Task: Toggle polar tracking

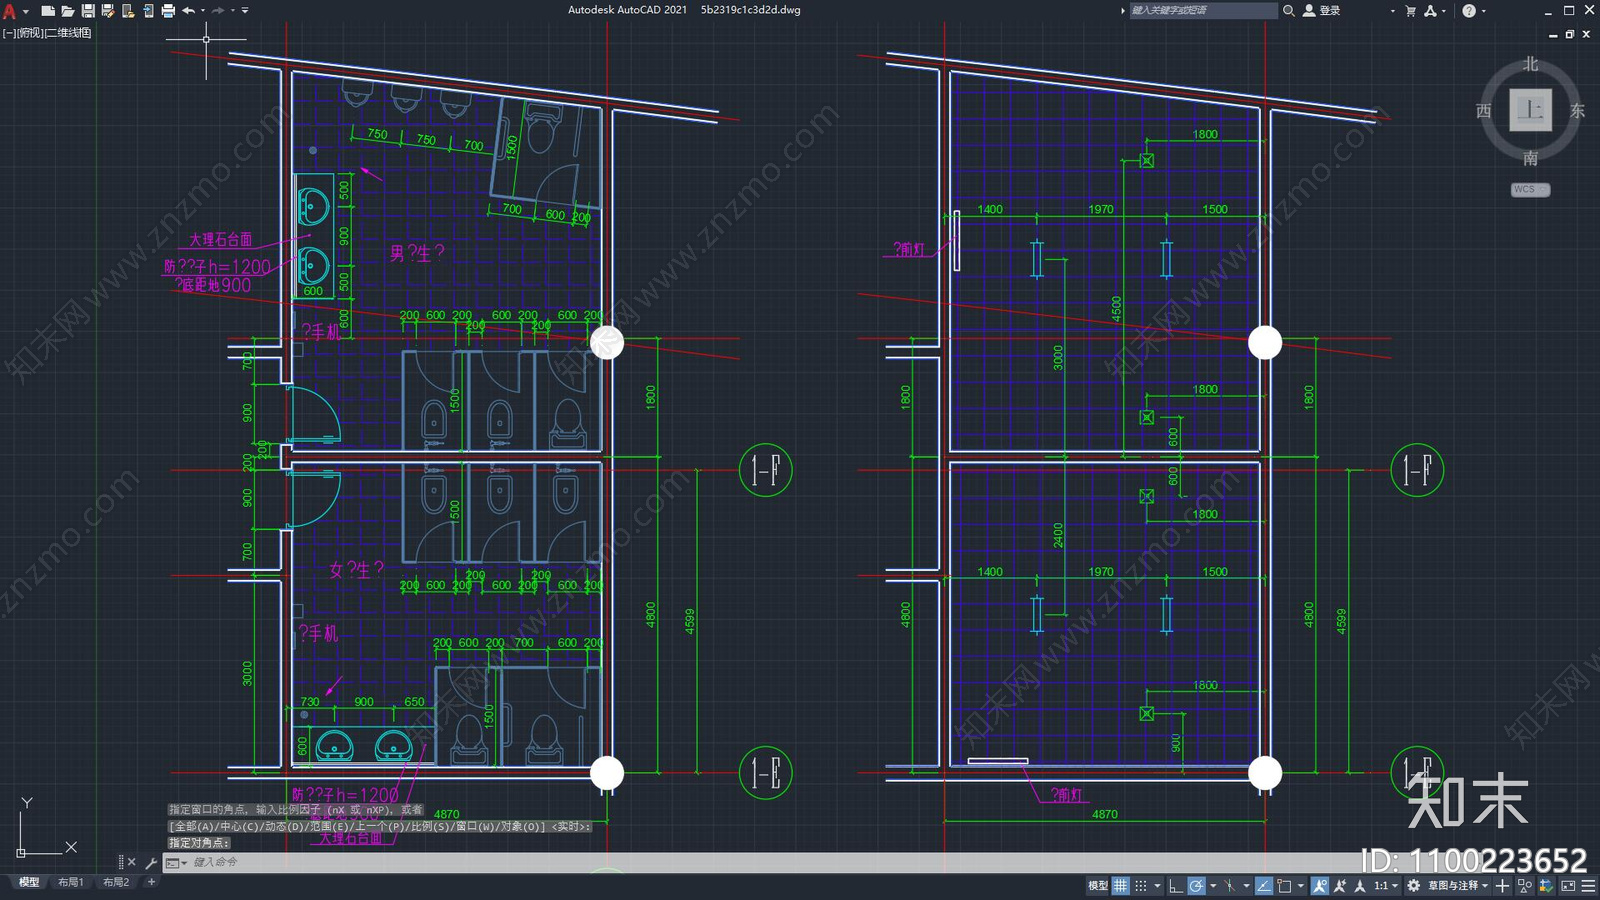Action: [1196, 886]
